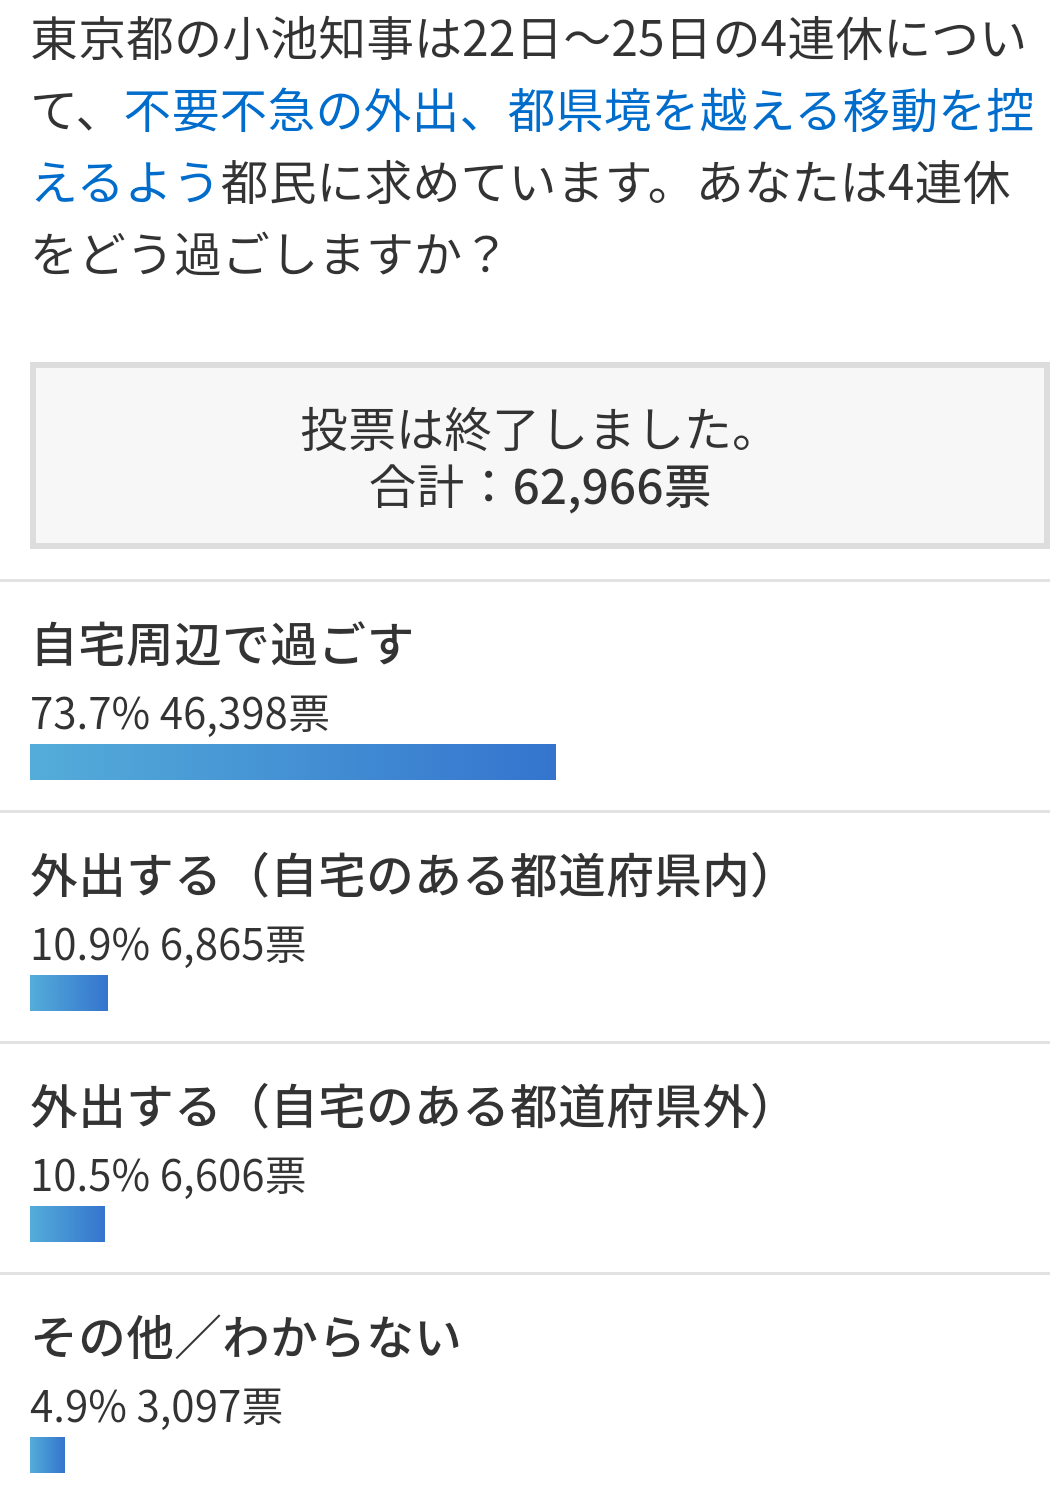This screenshot has height=1500, width=1050.
Task: Click the total 合計：62,966票 text
Action: pos(540,488)
